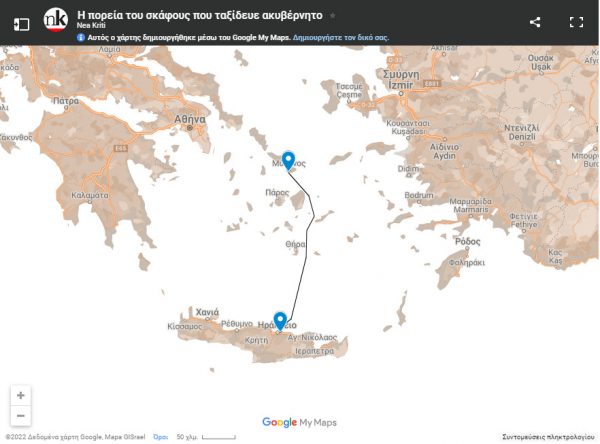The height and width of the screenshot is (444, 600).
Task: Click the share map icon
Action: 535,22
